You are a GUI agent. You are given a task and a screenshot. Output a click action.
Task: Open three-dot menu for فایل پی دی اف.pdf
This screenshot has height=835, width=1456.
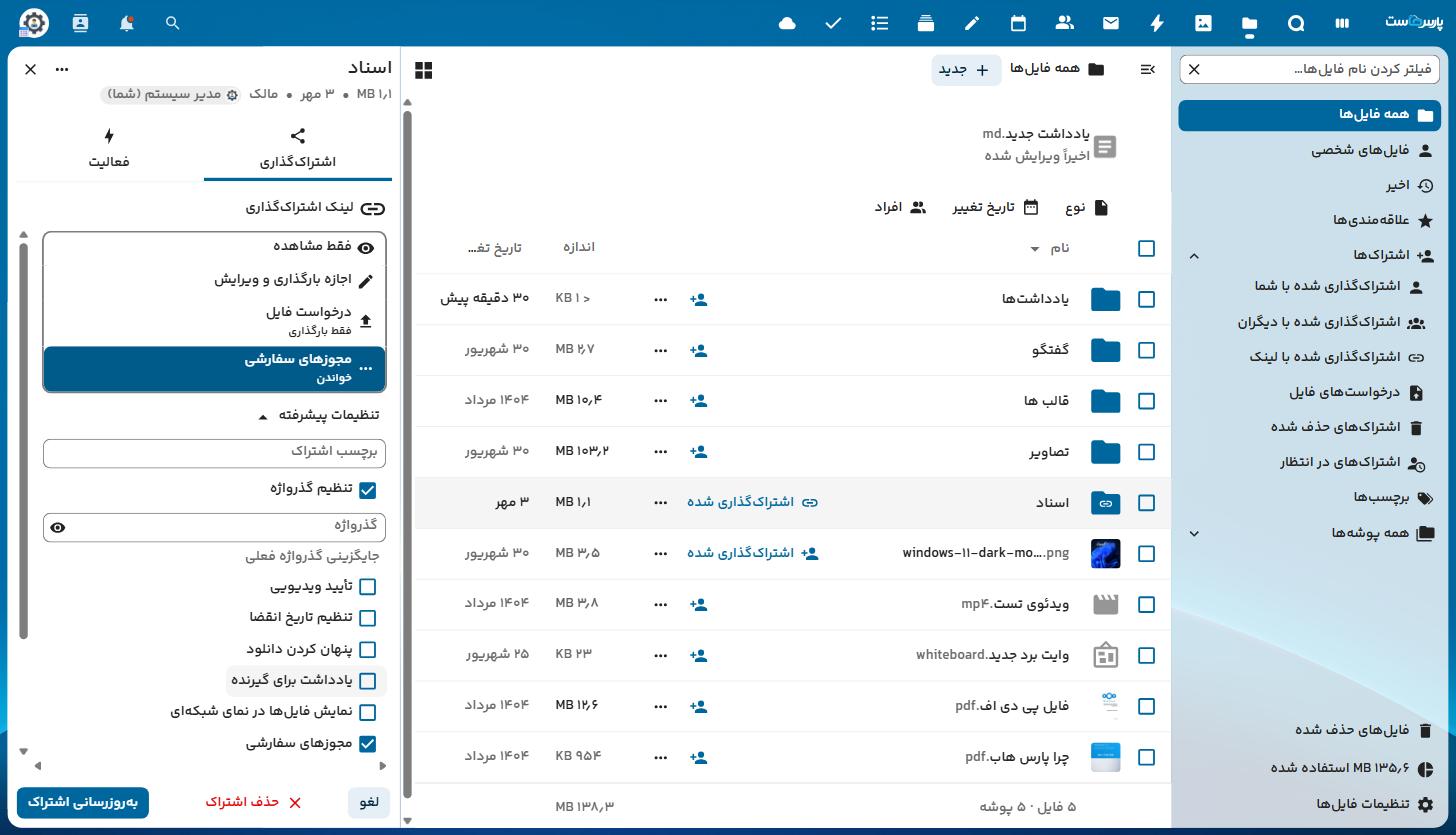(x=660, y=706)
